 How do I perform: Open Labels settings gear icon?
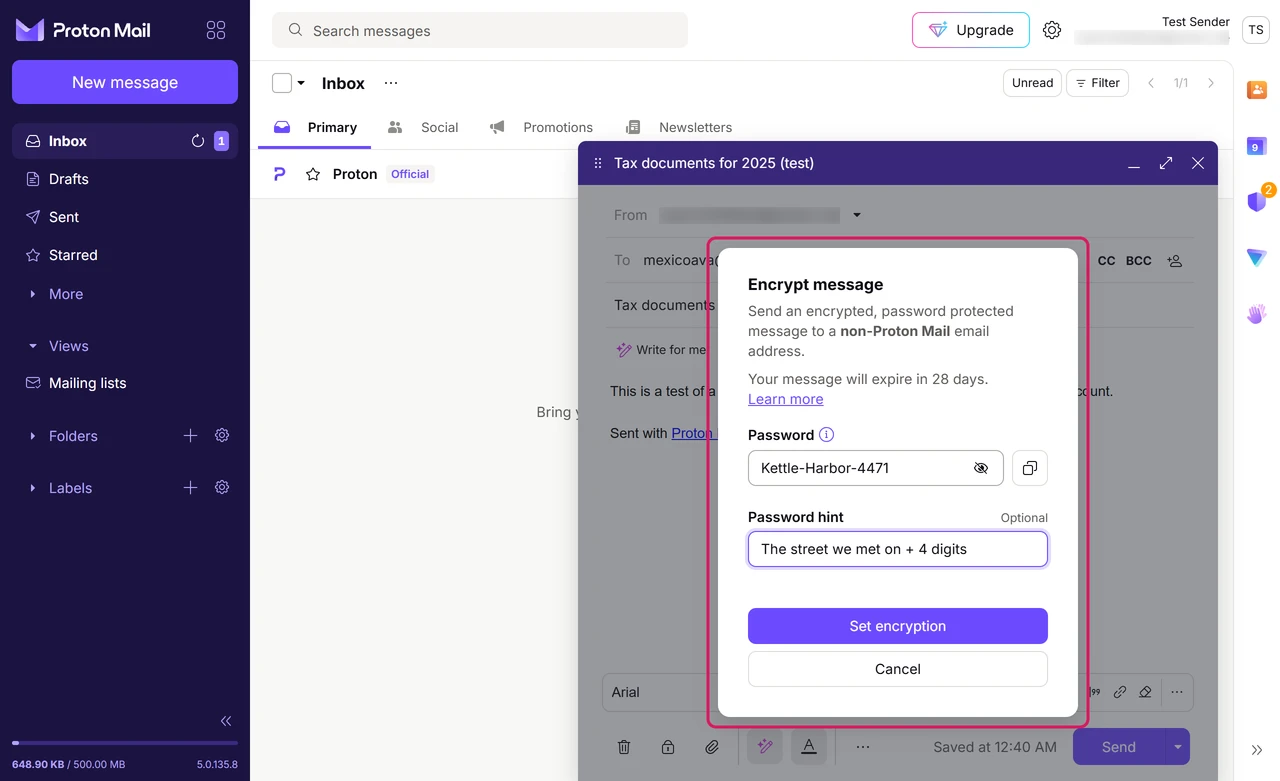(222, 488)
